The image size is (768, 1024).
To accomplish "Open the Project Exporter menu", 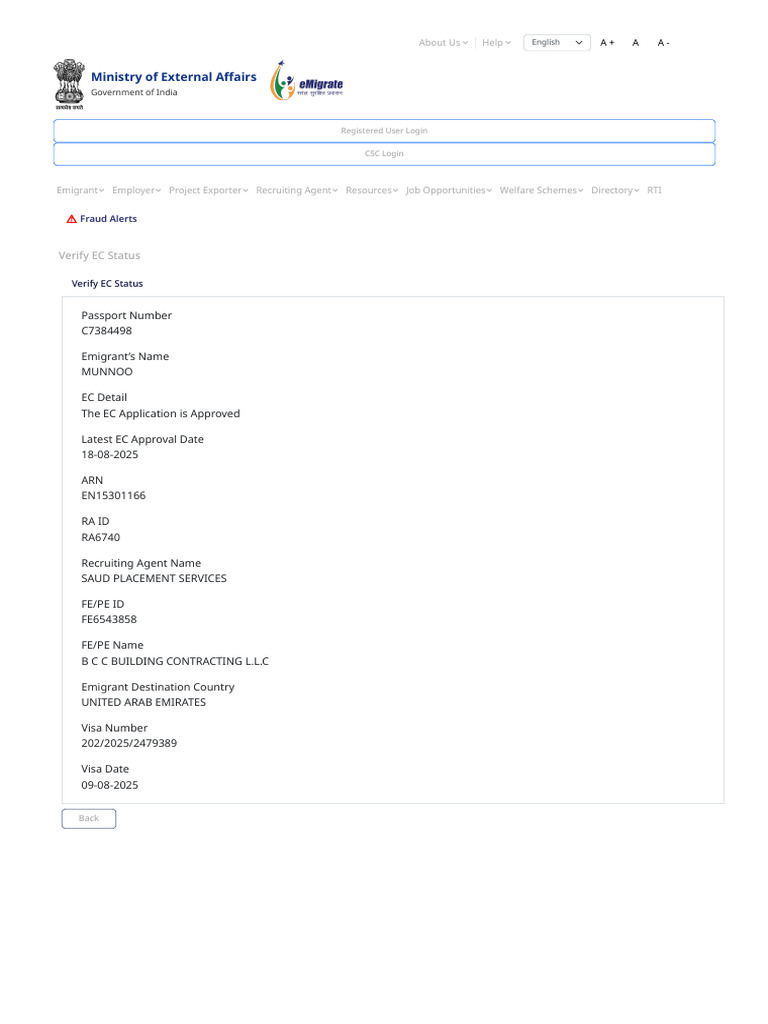I will click(x=208, y=190).
